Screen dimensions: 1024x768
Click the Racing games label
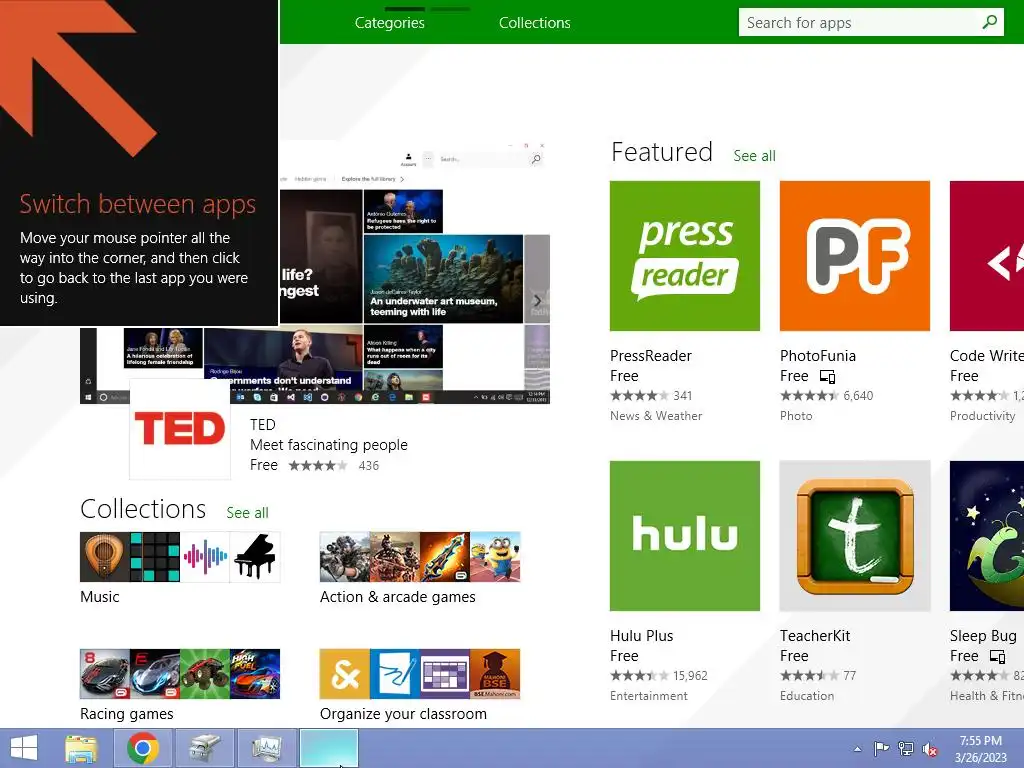pos(127,714)
